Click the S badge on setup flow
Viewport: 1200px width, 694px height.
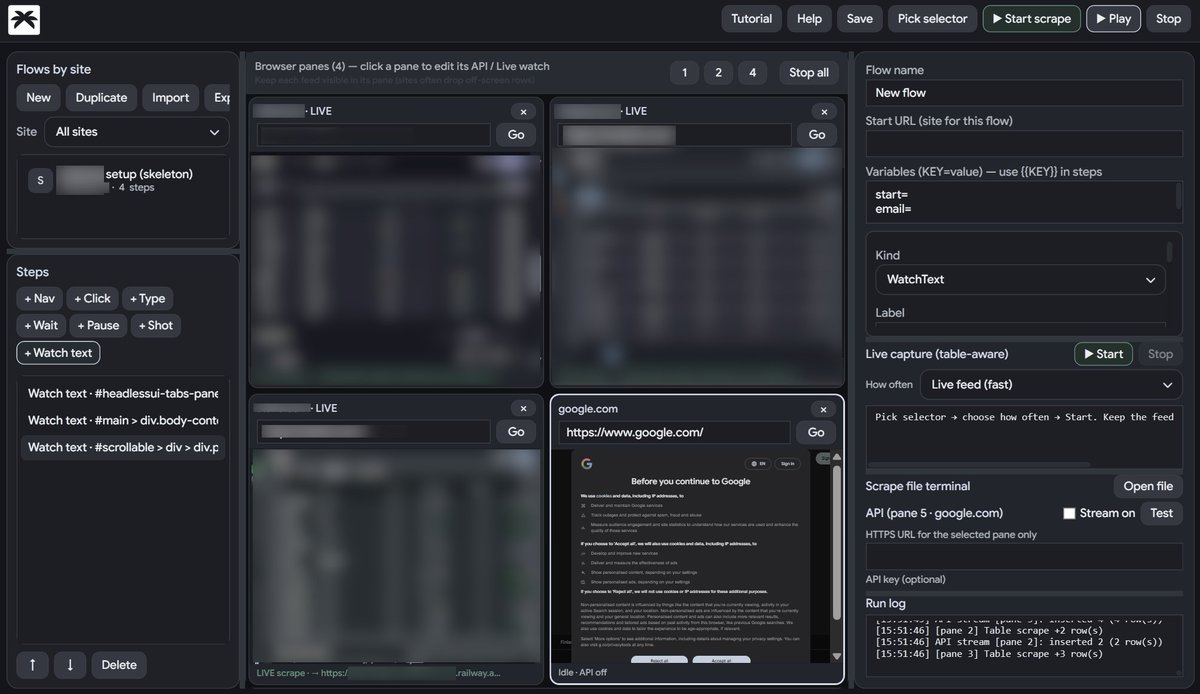pos(40,180)
